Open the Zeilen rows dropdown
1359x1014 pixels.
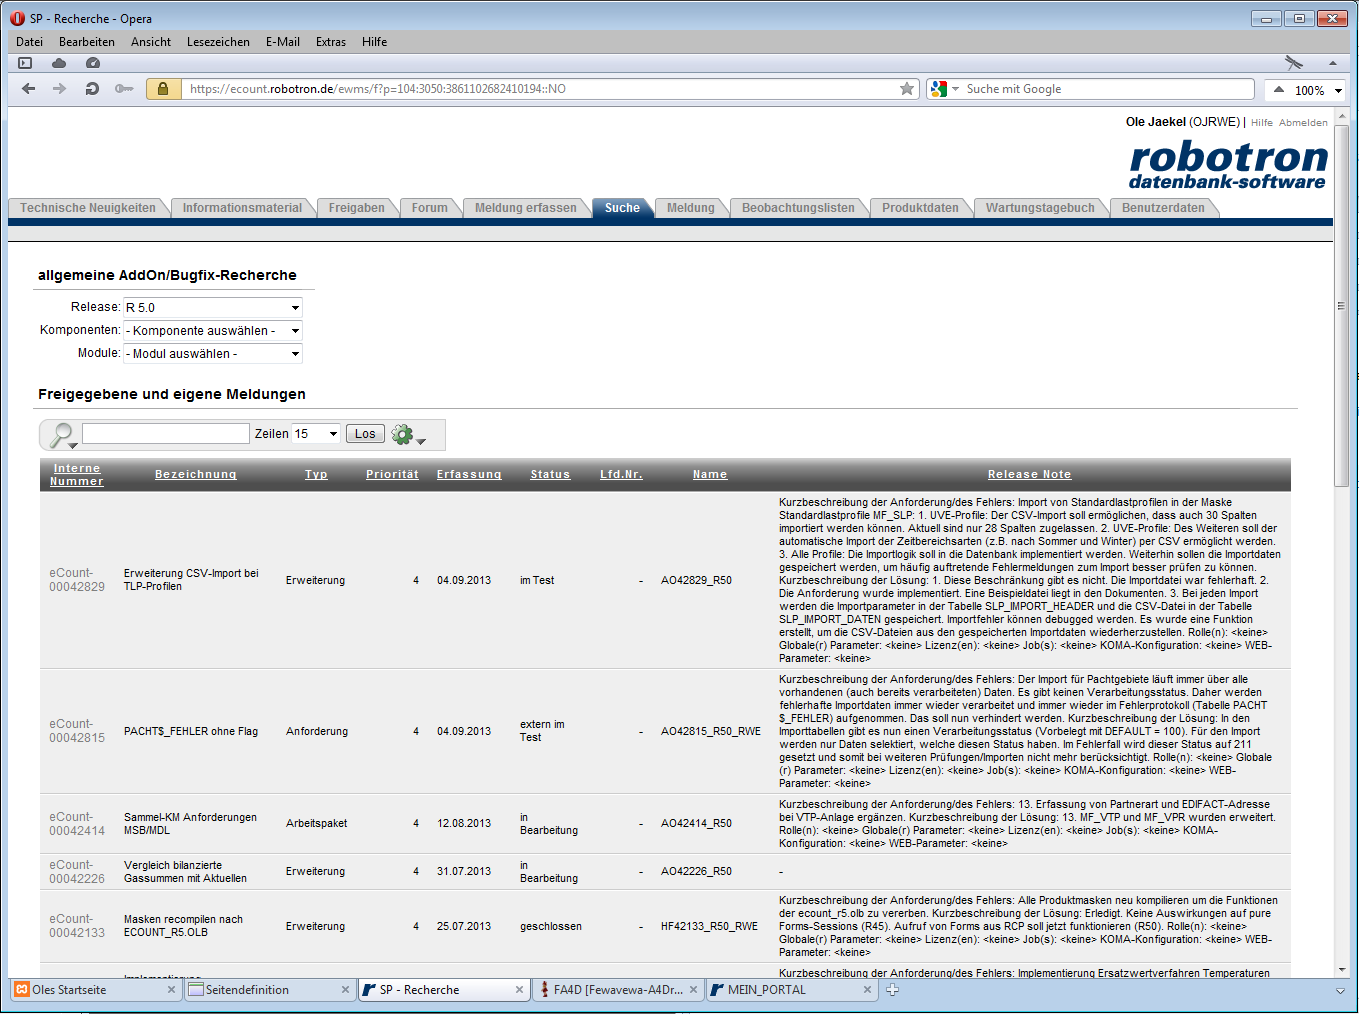click(316, 434)
